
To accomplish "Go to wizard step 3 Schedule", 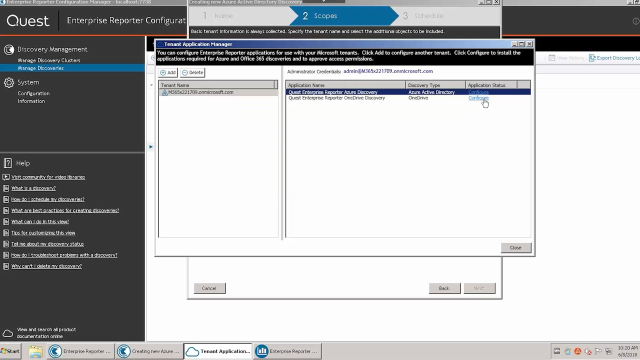I will click(423, 16).
